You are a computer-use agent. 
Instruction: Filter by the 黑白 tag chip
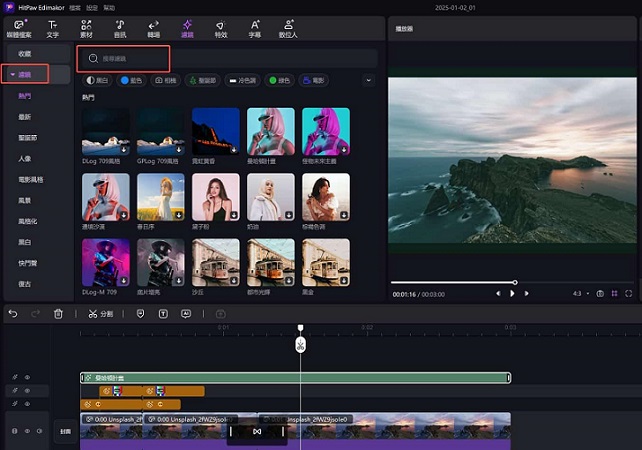point(98,79)
